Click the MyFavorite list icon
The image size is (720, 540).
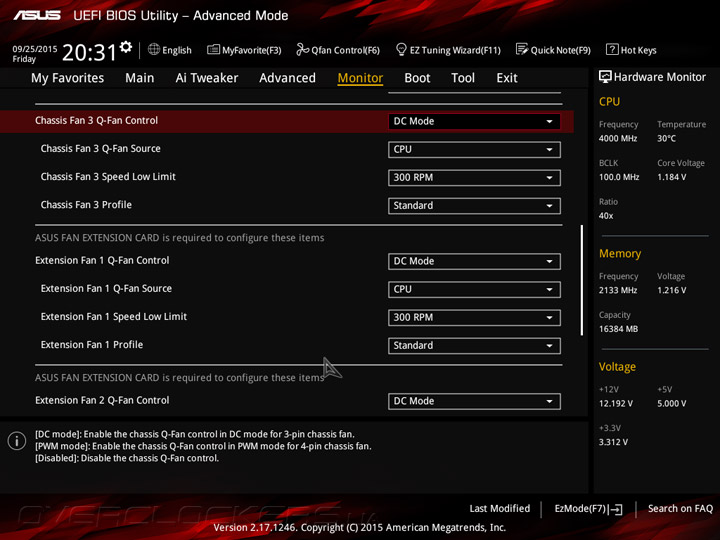(214, 49)
